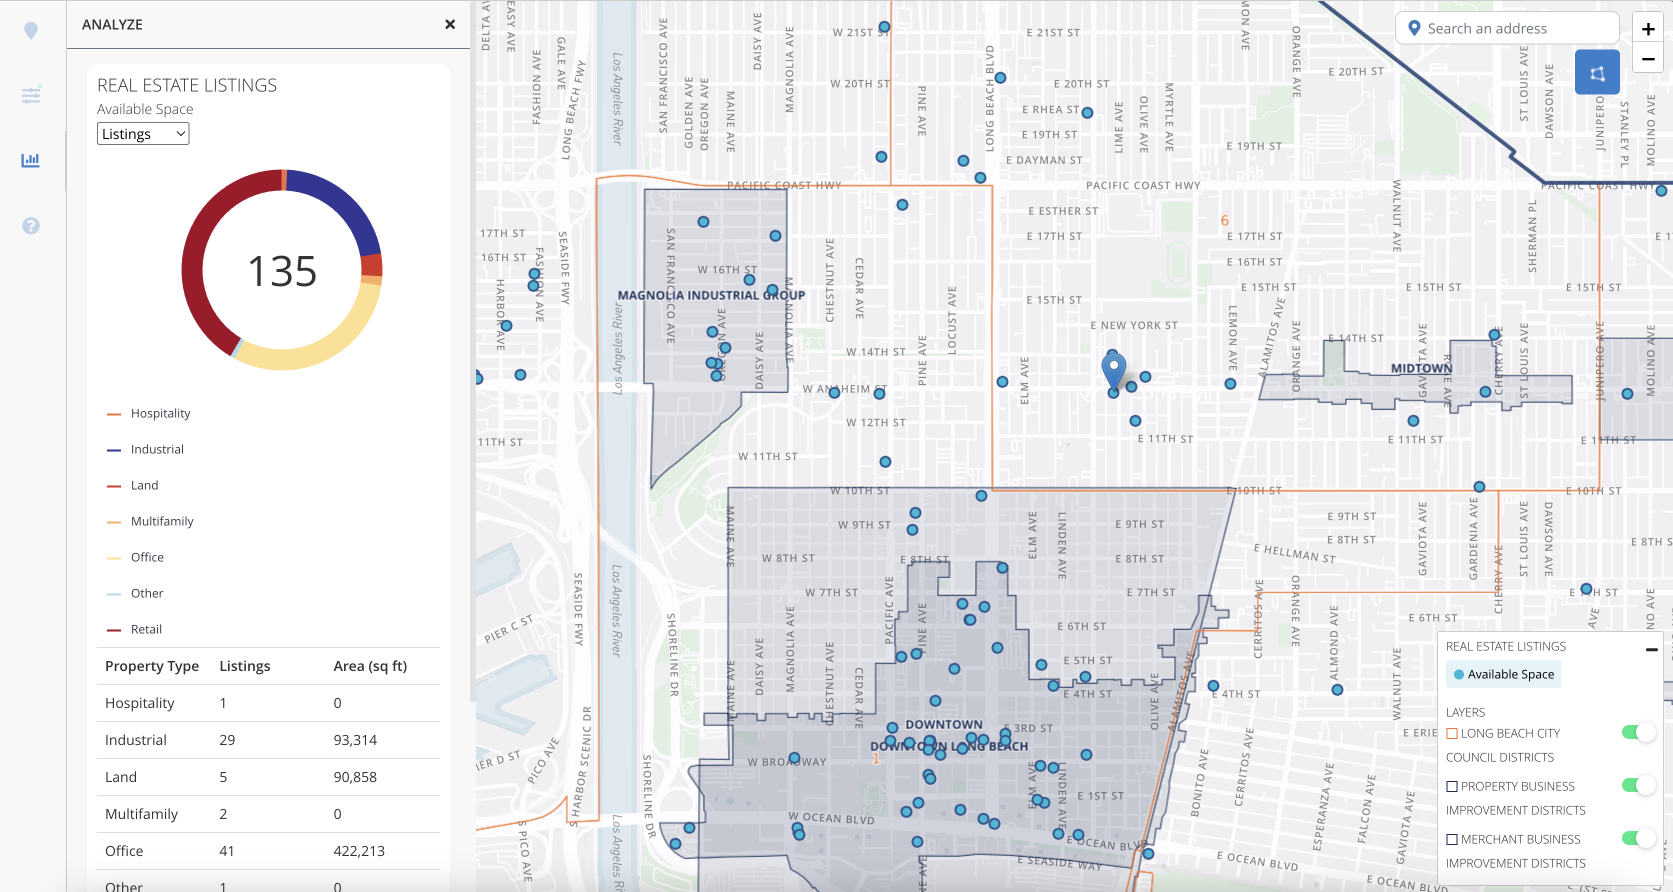
Task: Click the listing dot on E Rhea St
Action: pos(1087,113)
